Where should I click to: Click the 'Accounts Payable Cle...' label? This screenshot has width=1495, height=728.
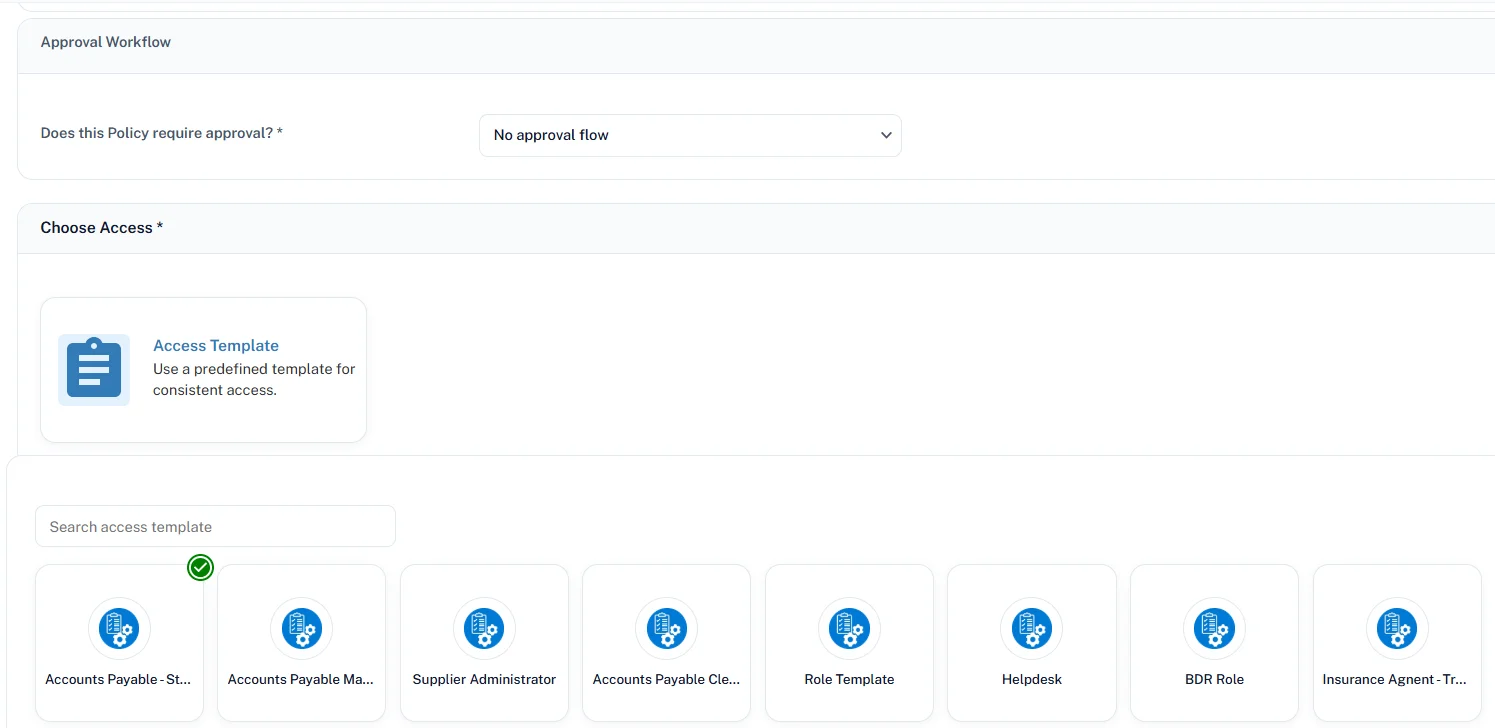pyautogui.click(x=666, y=679)
